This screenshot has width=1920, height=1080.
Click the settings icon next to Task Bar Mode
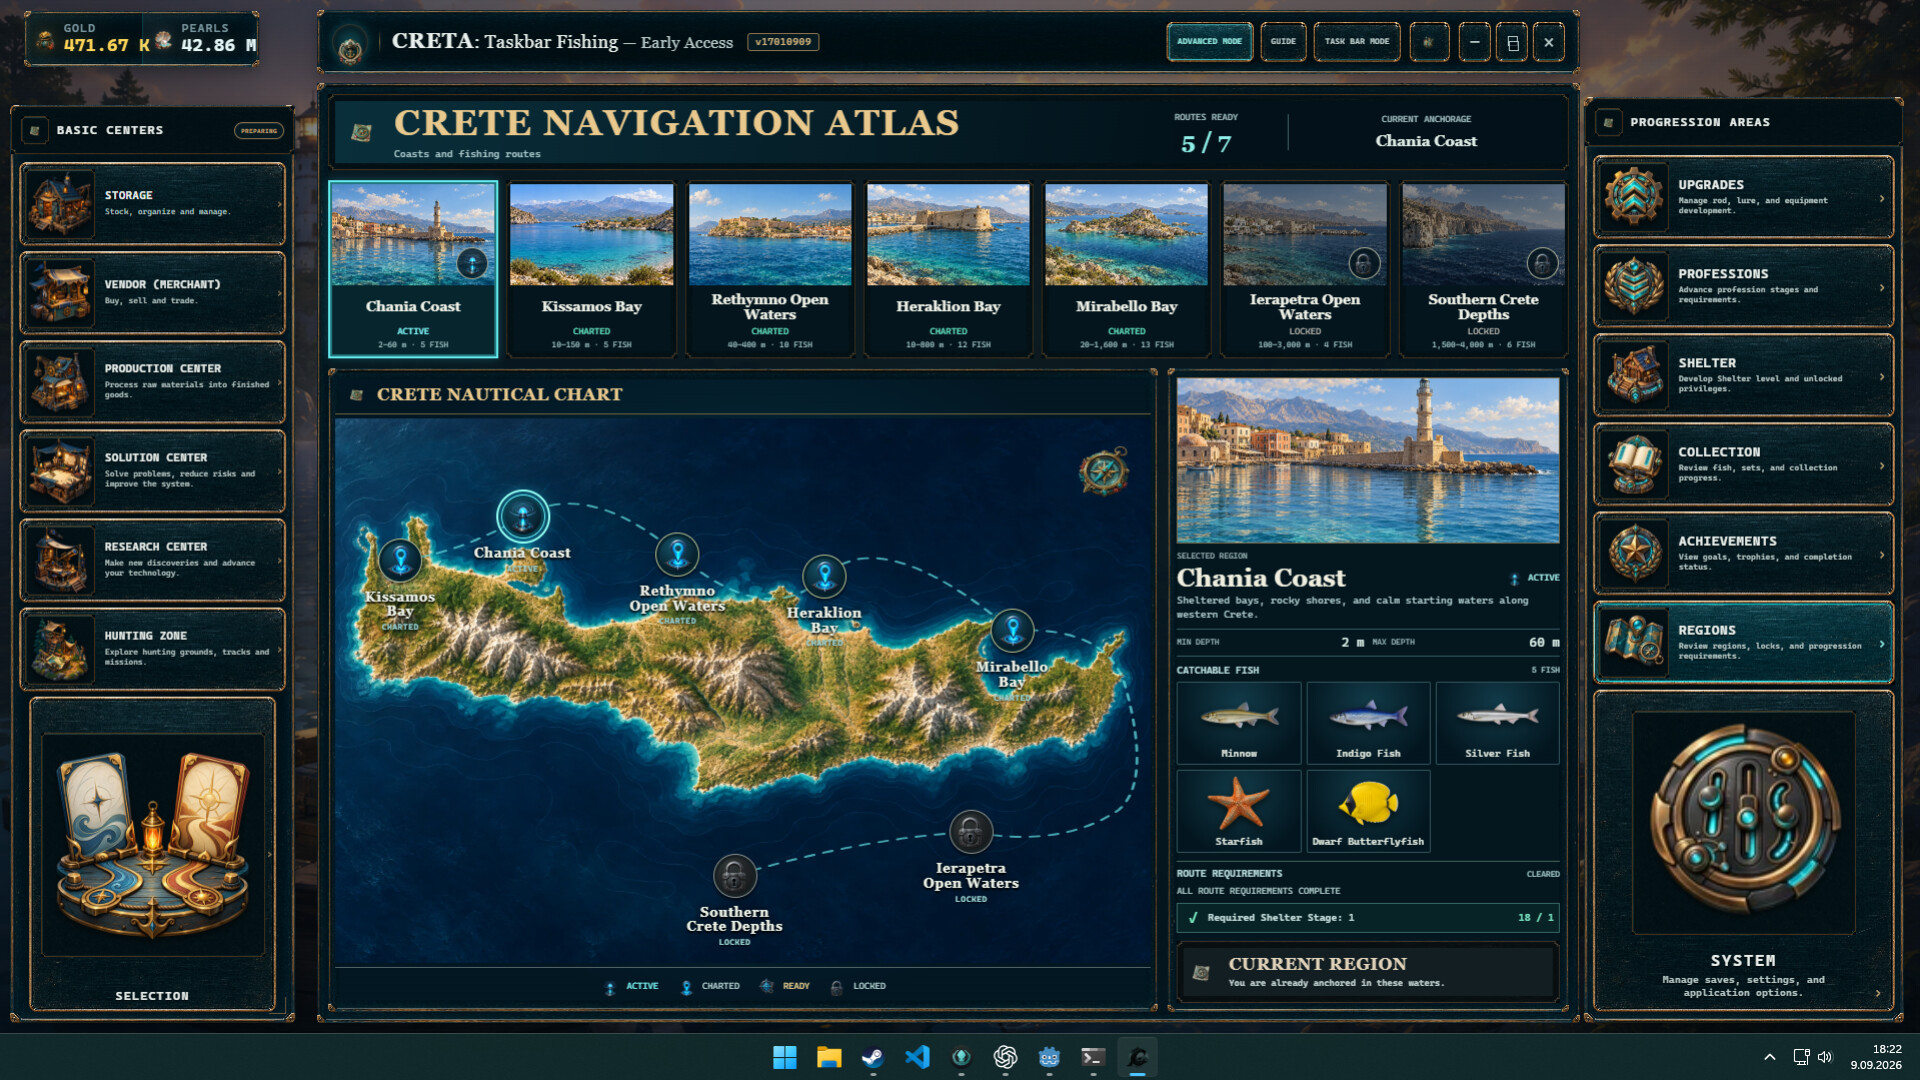click(1429, 42)
